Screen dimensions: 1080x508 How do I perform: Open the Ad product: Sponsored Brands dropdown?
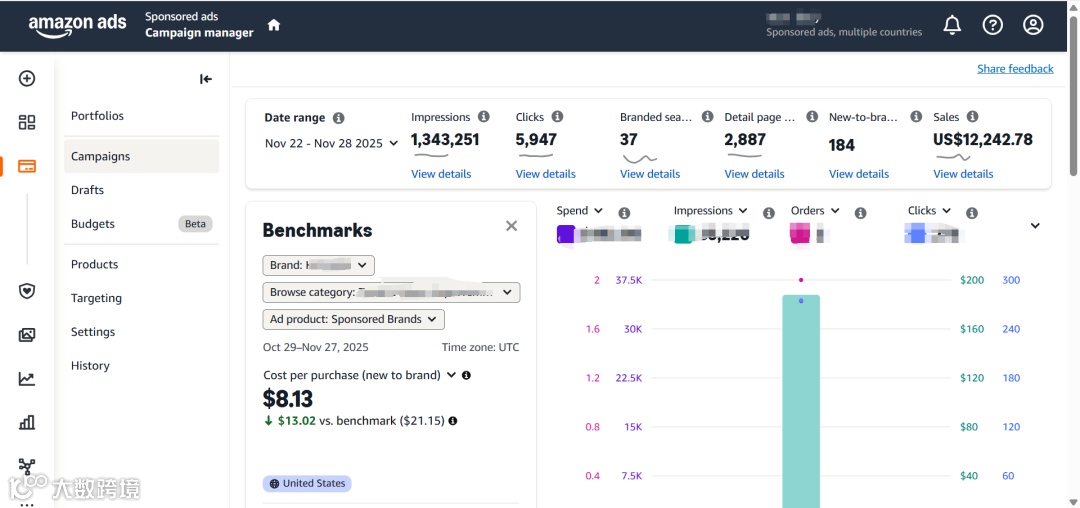pos(353,319)
